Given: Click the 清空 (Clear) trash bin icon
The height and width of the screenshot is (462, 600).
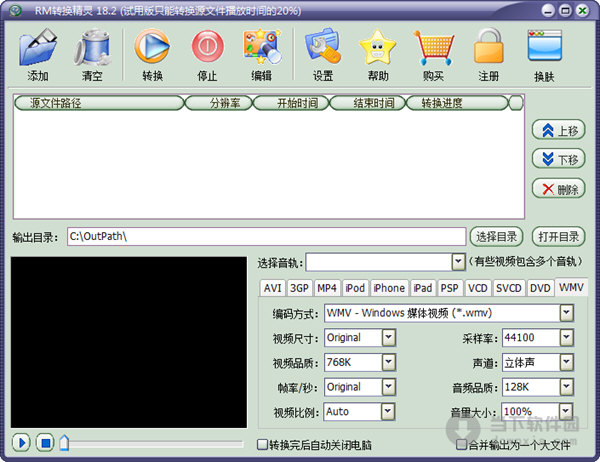Looking at the screenshot, I should 92,47.
